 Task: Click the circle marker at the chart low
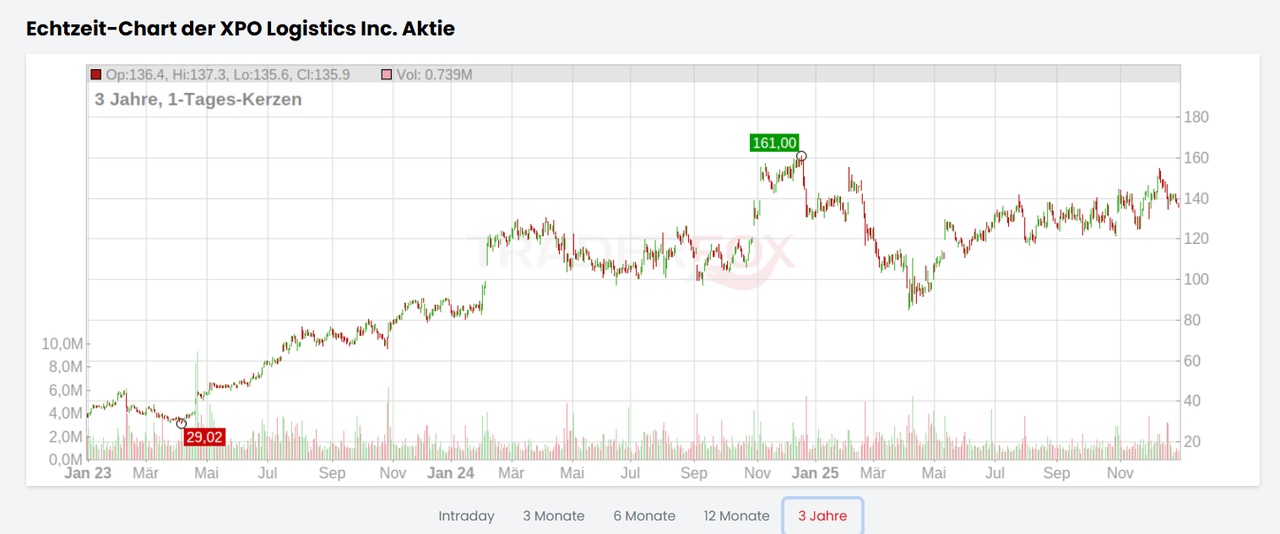[x=181, y=424]
